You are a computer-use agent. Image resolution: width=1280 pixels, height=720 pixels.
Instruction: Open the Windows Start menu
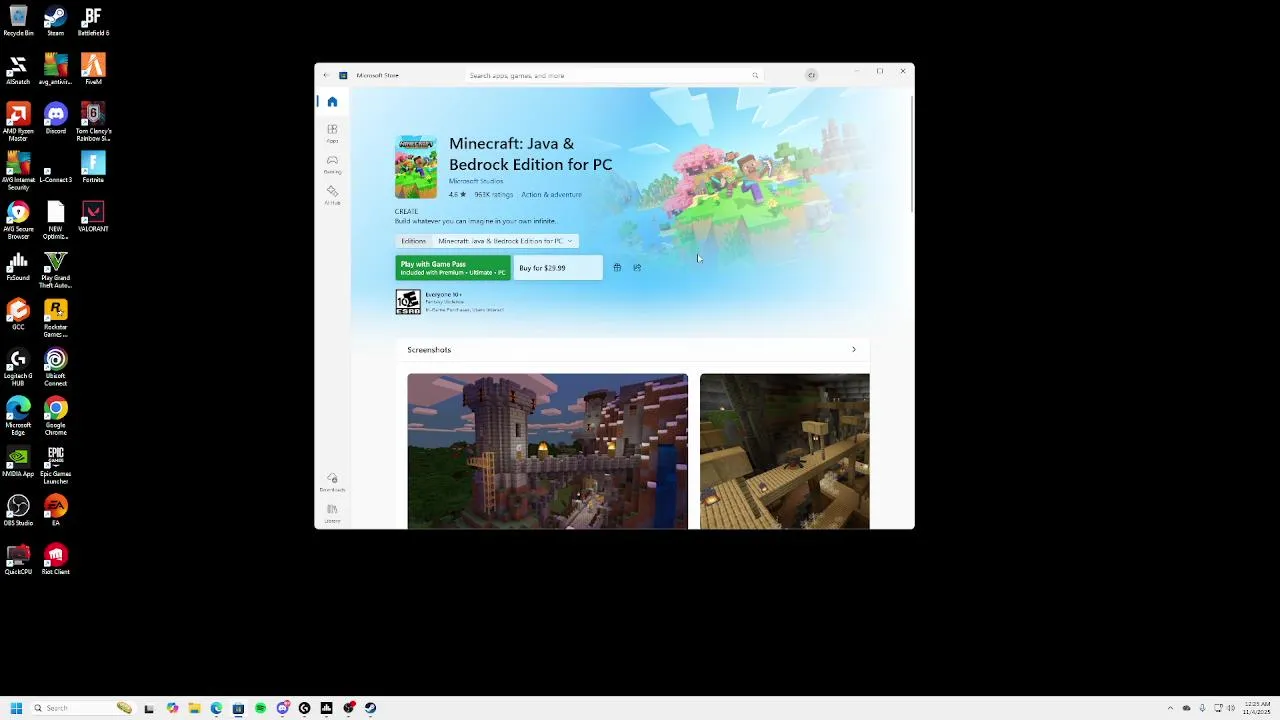click(16, 708)
